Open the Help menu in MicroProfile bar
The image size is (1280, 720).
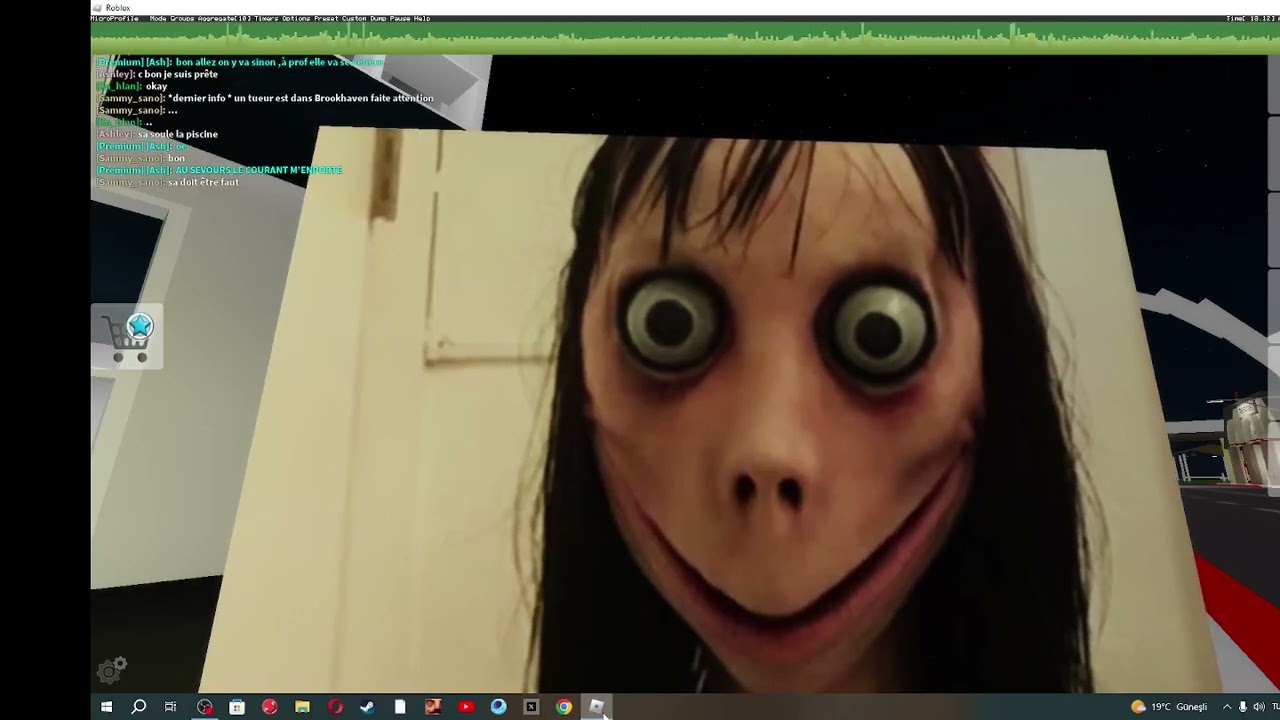point(422,18)
